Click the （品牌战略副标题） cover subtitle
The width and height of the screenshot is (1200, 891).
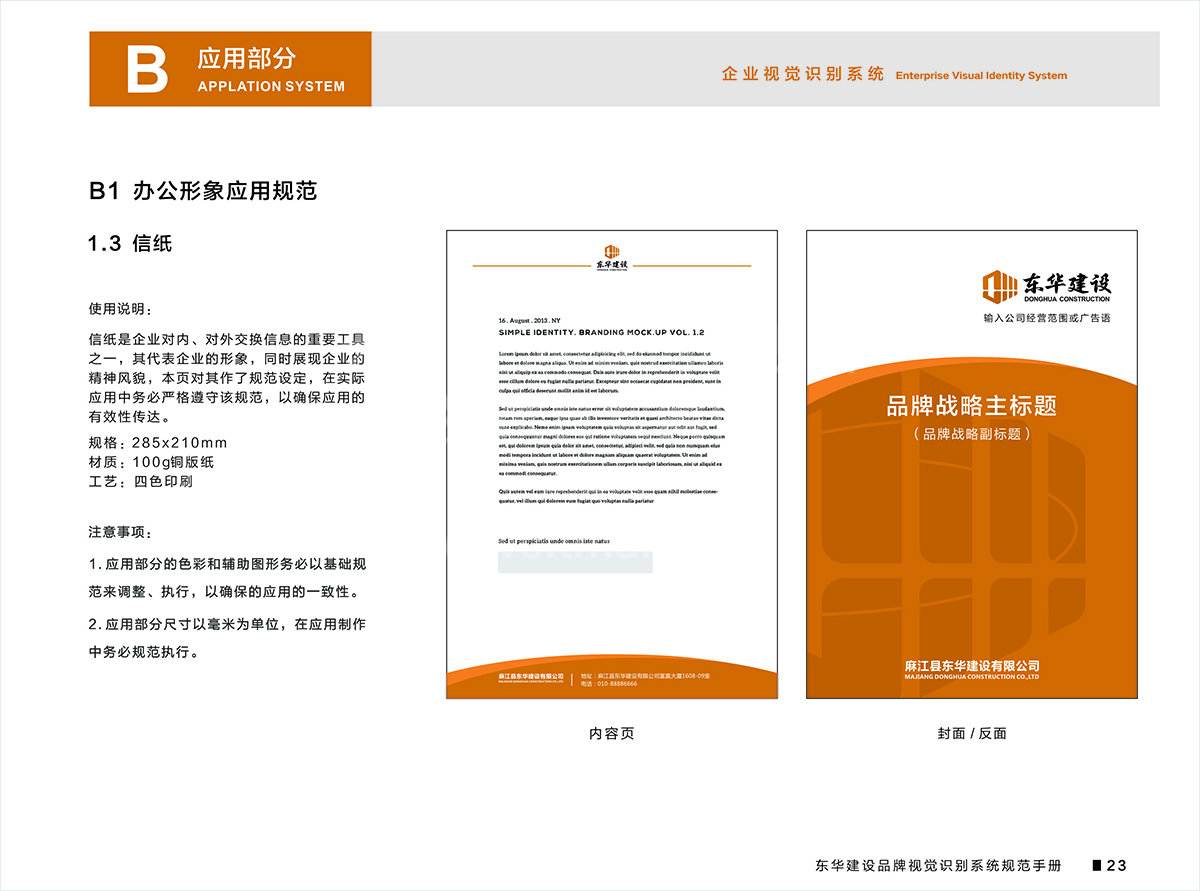pos(972,434)
